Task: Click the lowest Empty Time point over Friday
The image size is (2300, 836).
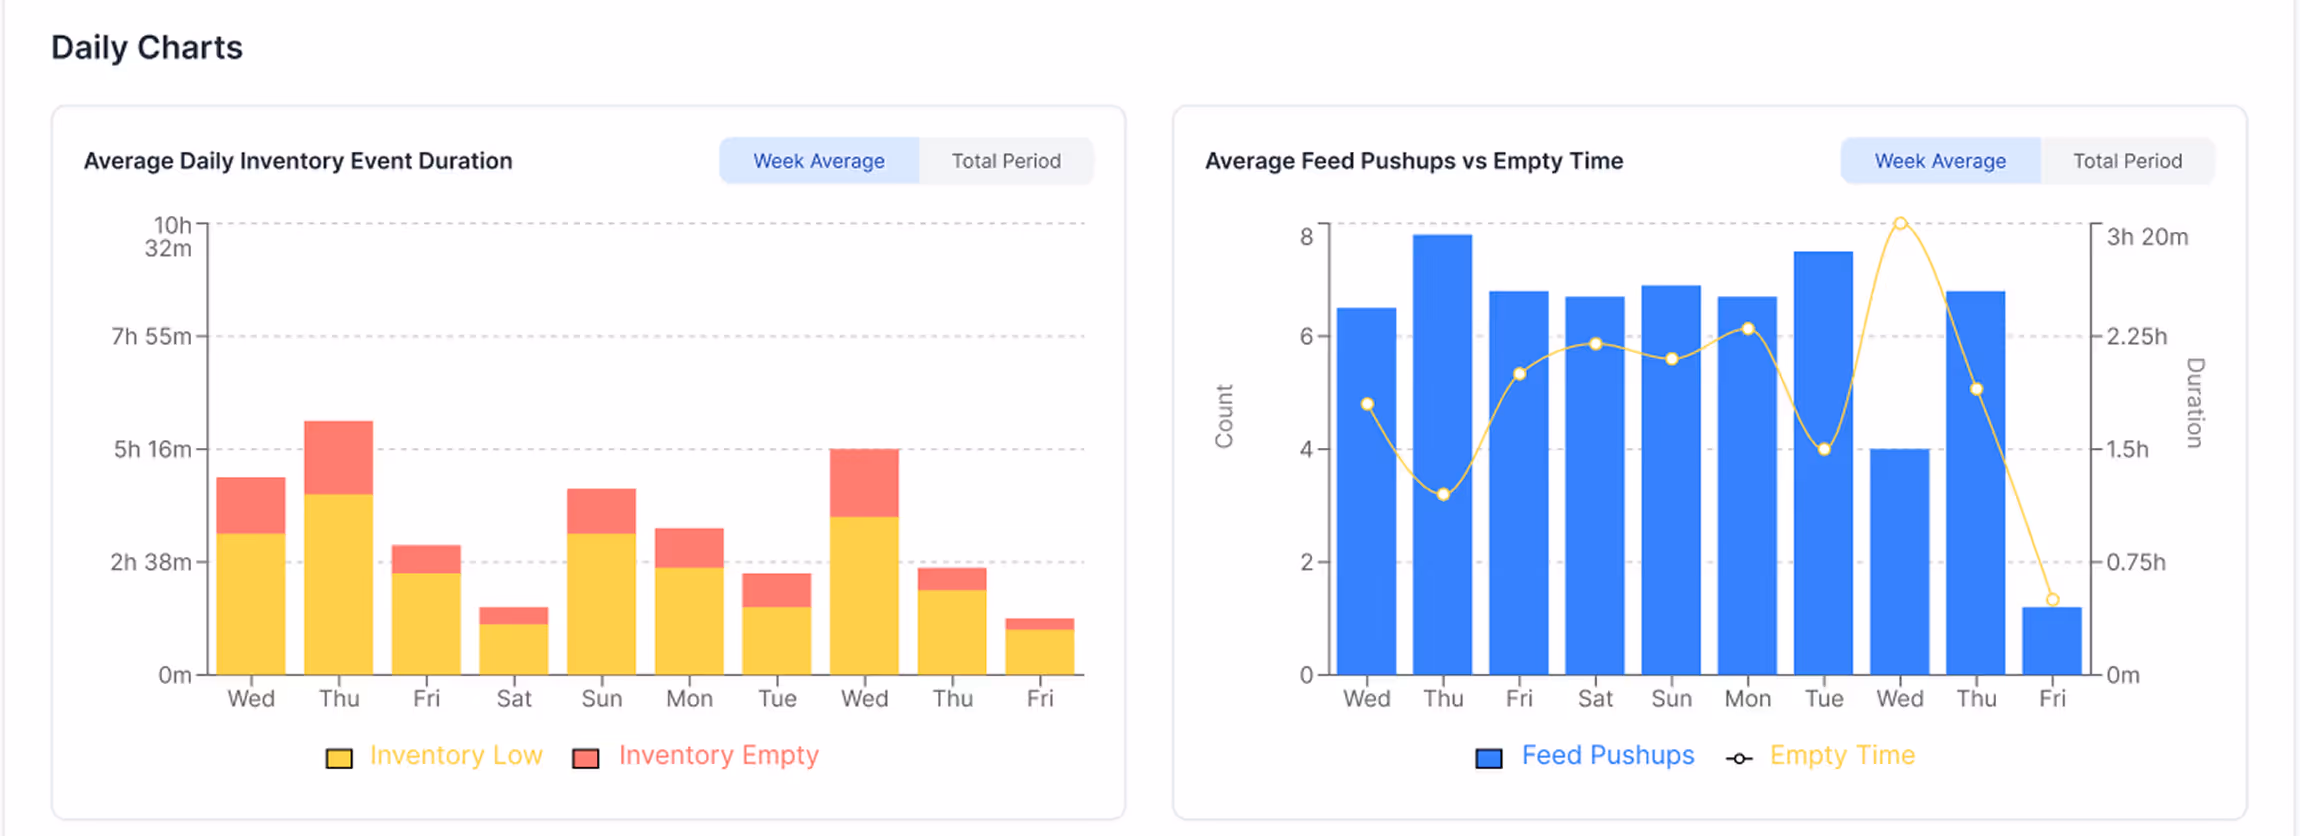Action: (2052, 600)
